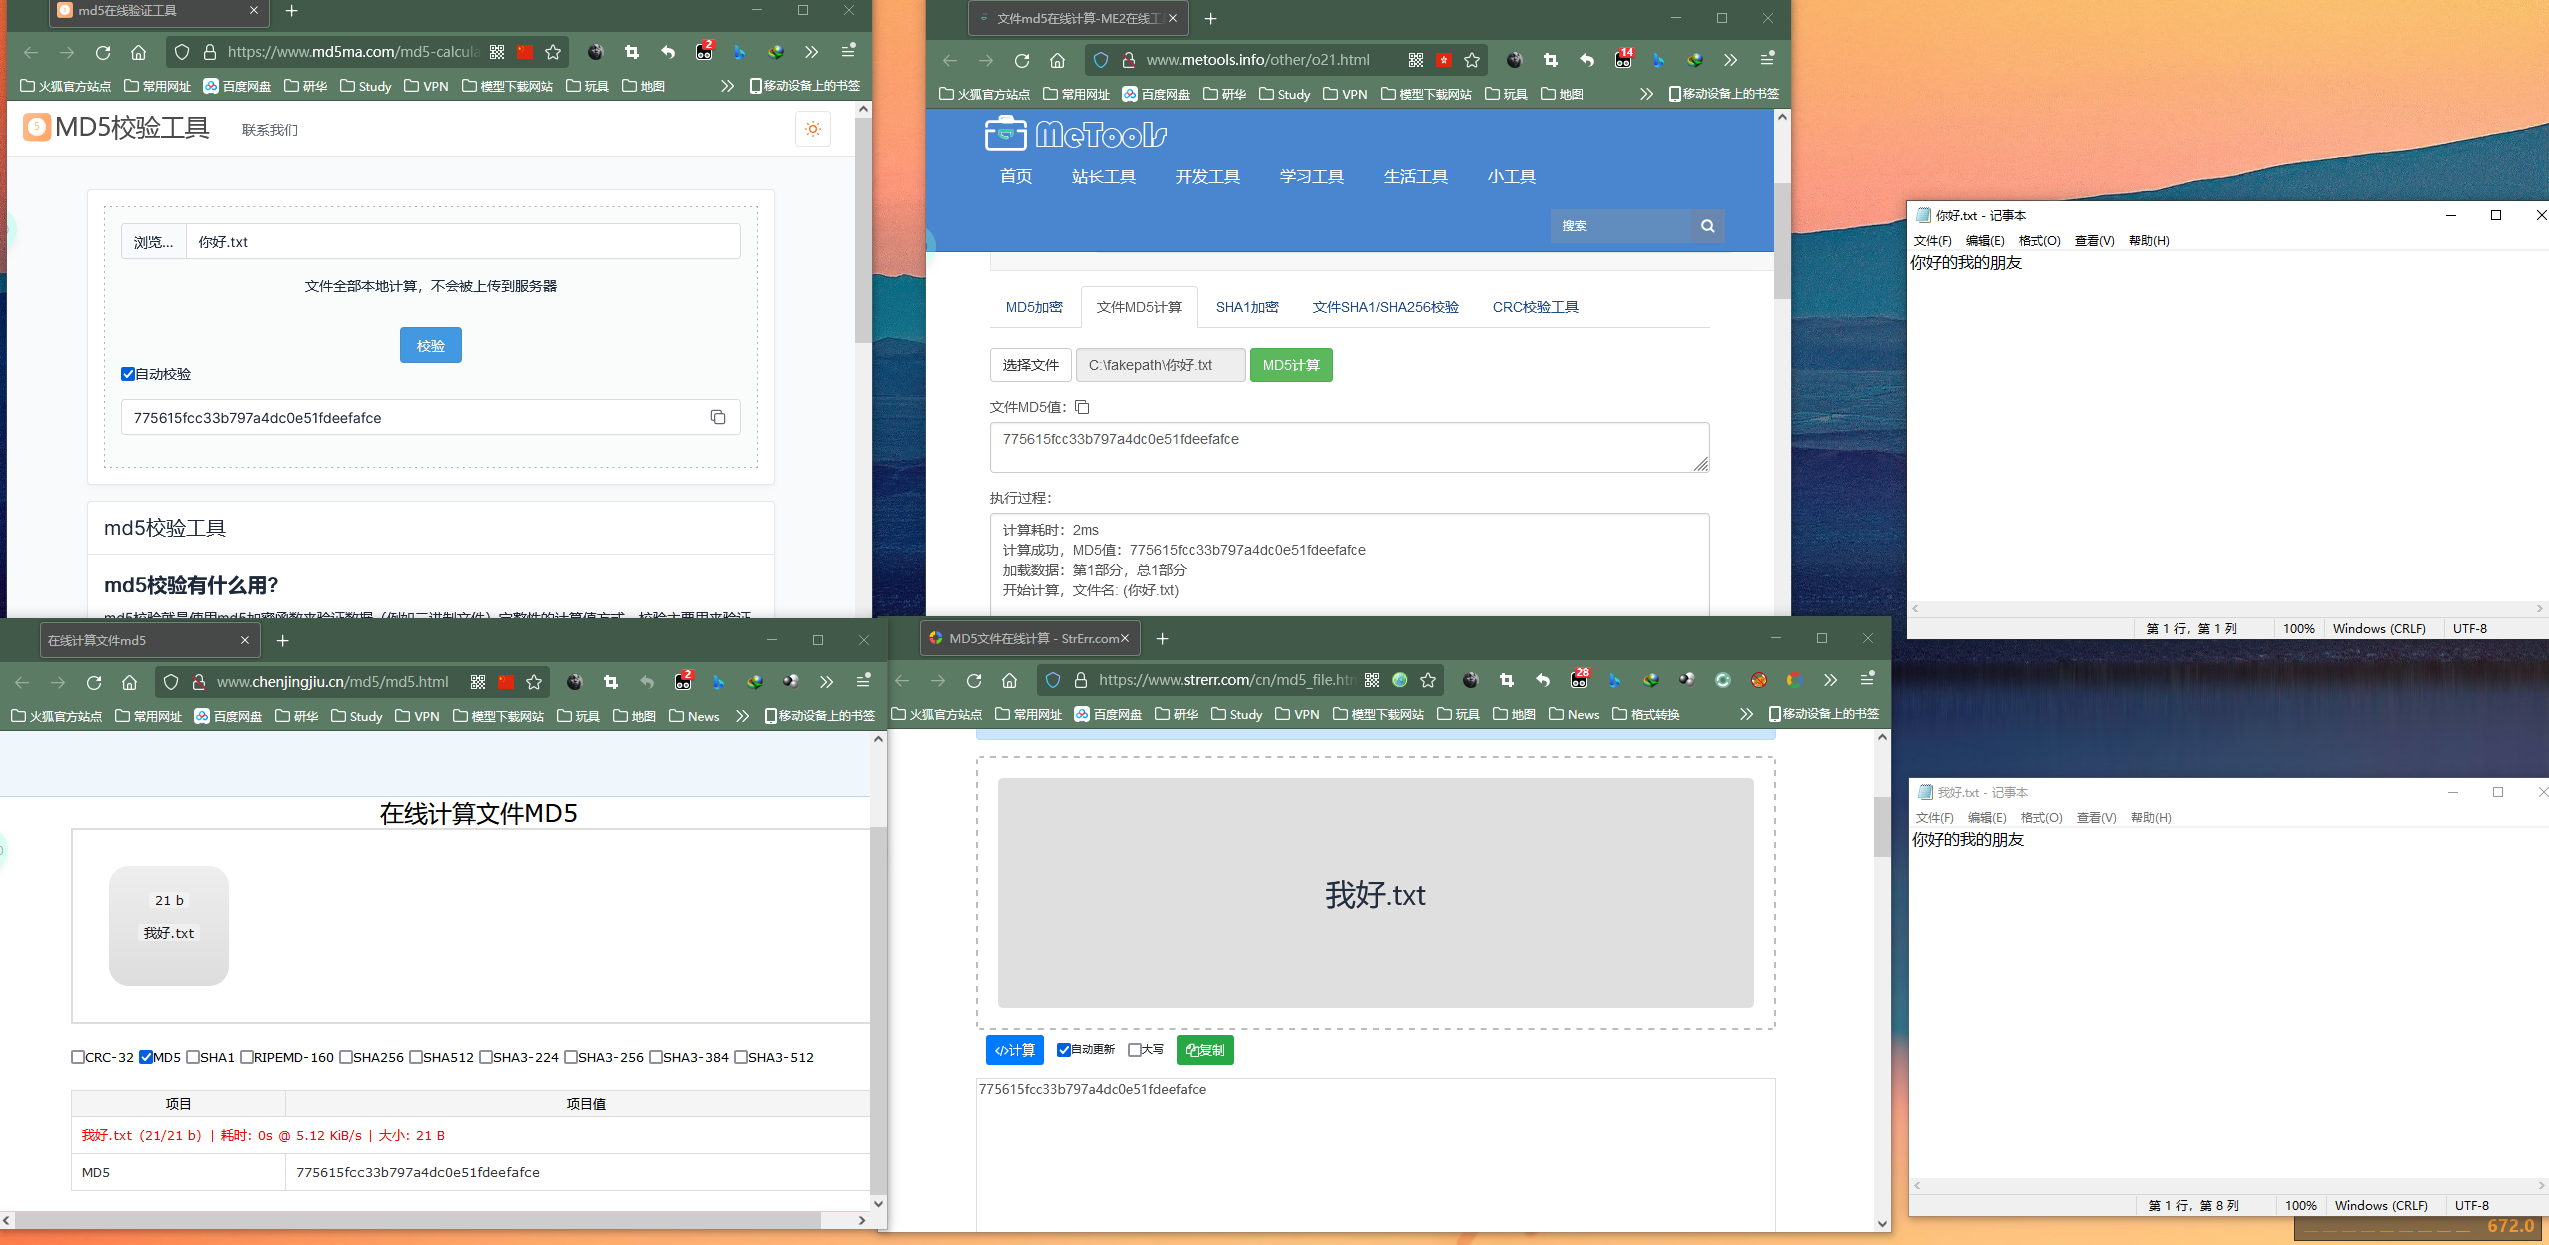Click the 首页 menu item on MeTools
The width and height of the screenshot is (2549, 1245).
coord(1013,176)
